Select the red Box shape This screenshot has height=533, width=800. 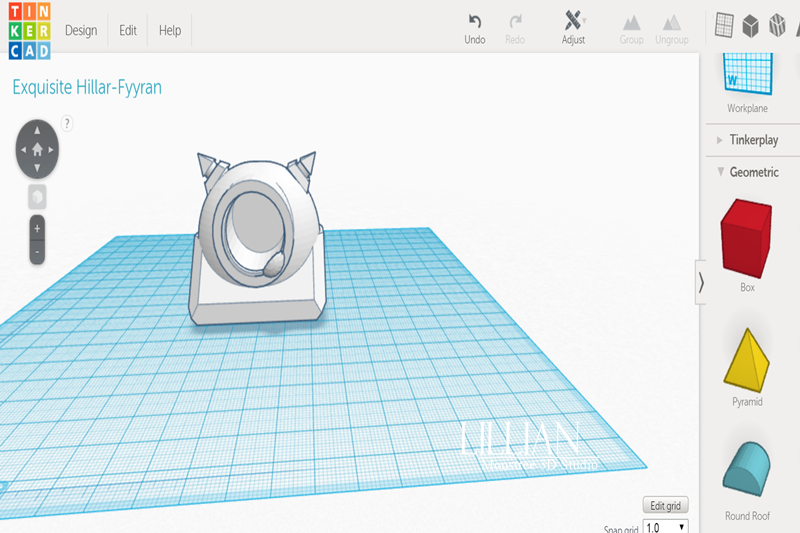[747, 238]
